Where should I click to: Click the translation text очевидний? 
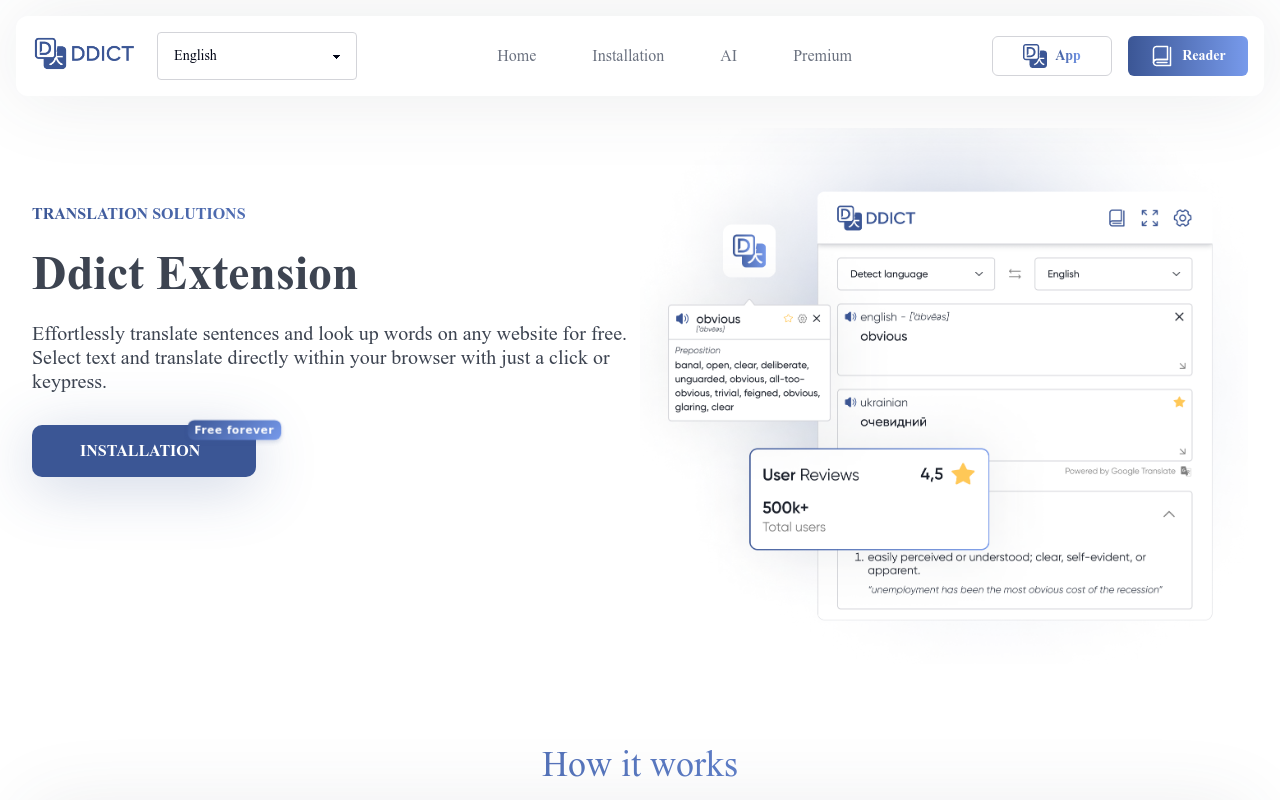[893, 422]
